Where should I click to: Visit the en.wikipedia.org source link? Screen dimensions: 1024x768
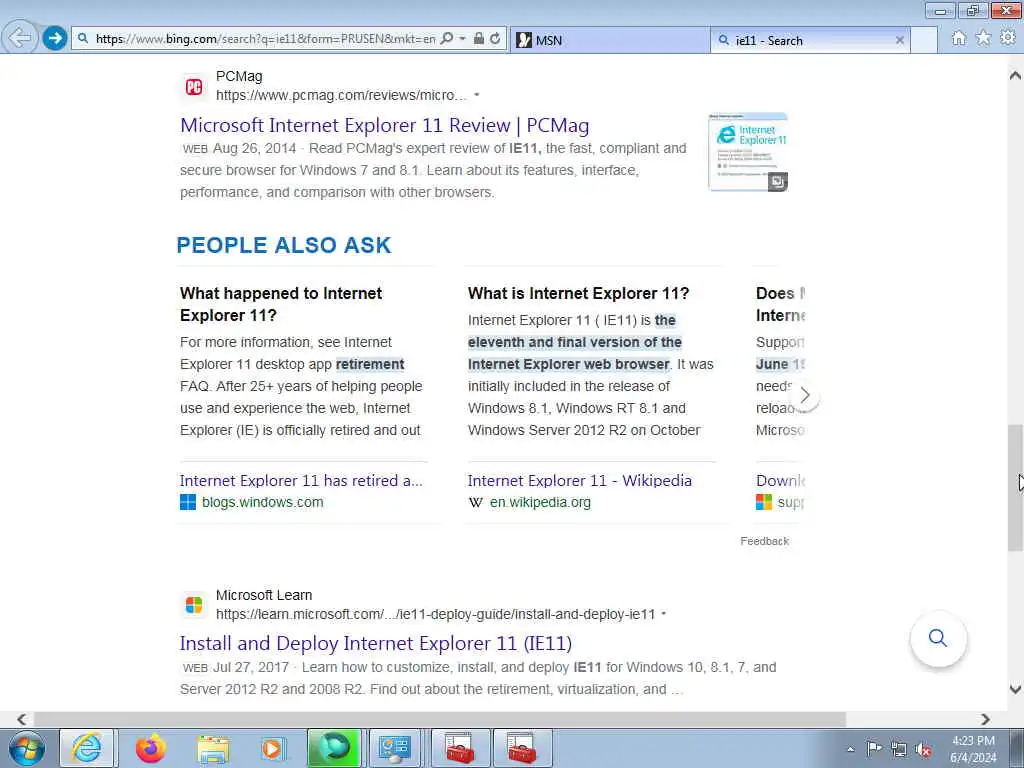pyautogui.click(x=540, y=502)
